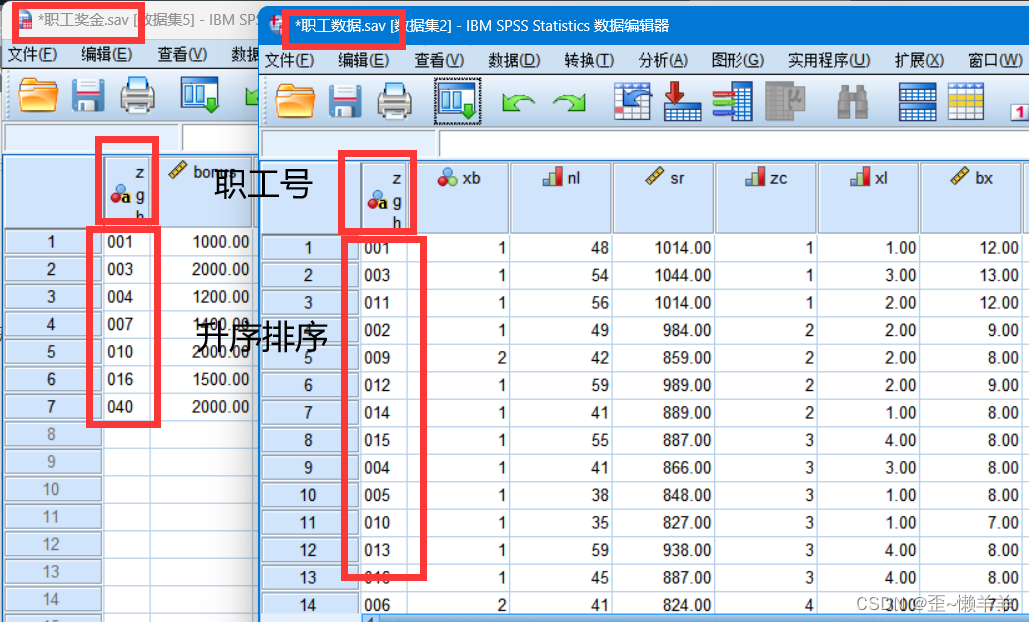Select bonus cell '1200.00' in 职工奖金 window
Screen dimensions: 1029x622
coord(202,297)
